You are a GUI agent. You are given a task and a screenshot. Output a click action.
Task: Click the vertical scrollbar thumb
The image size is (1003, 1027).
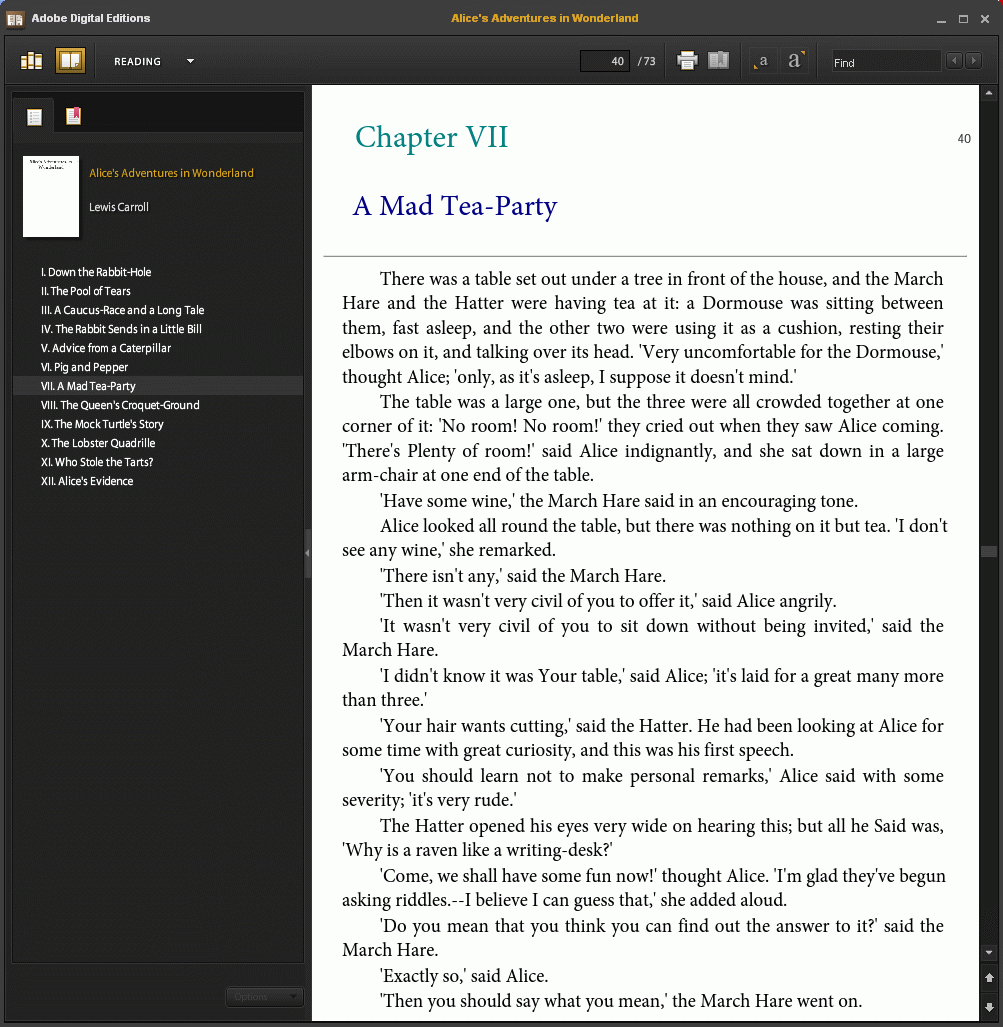pos(989,551)
